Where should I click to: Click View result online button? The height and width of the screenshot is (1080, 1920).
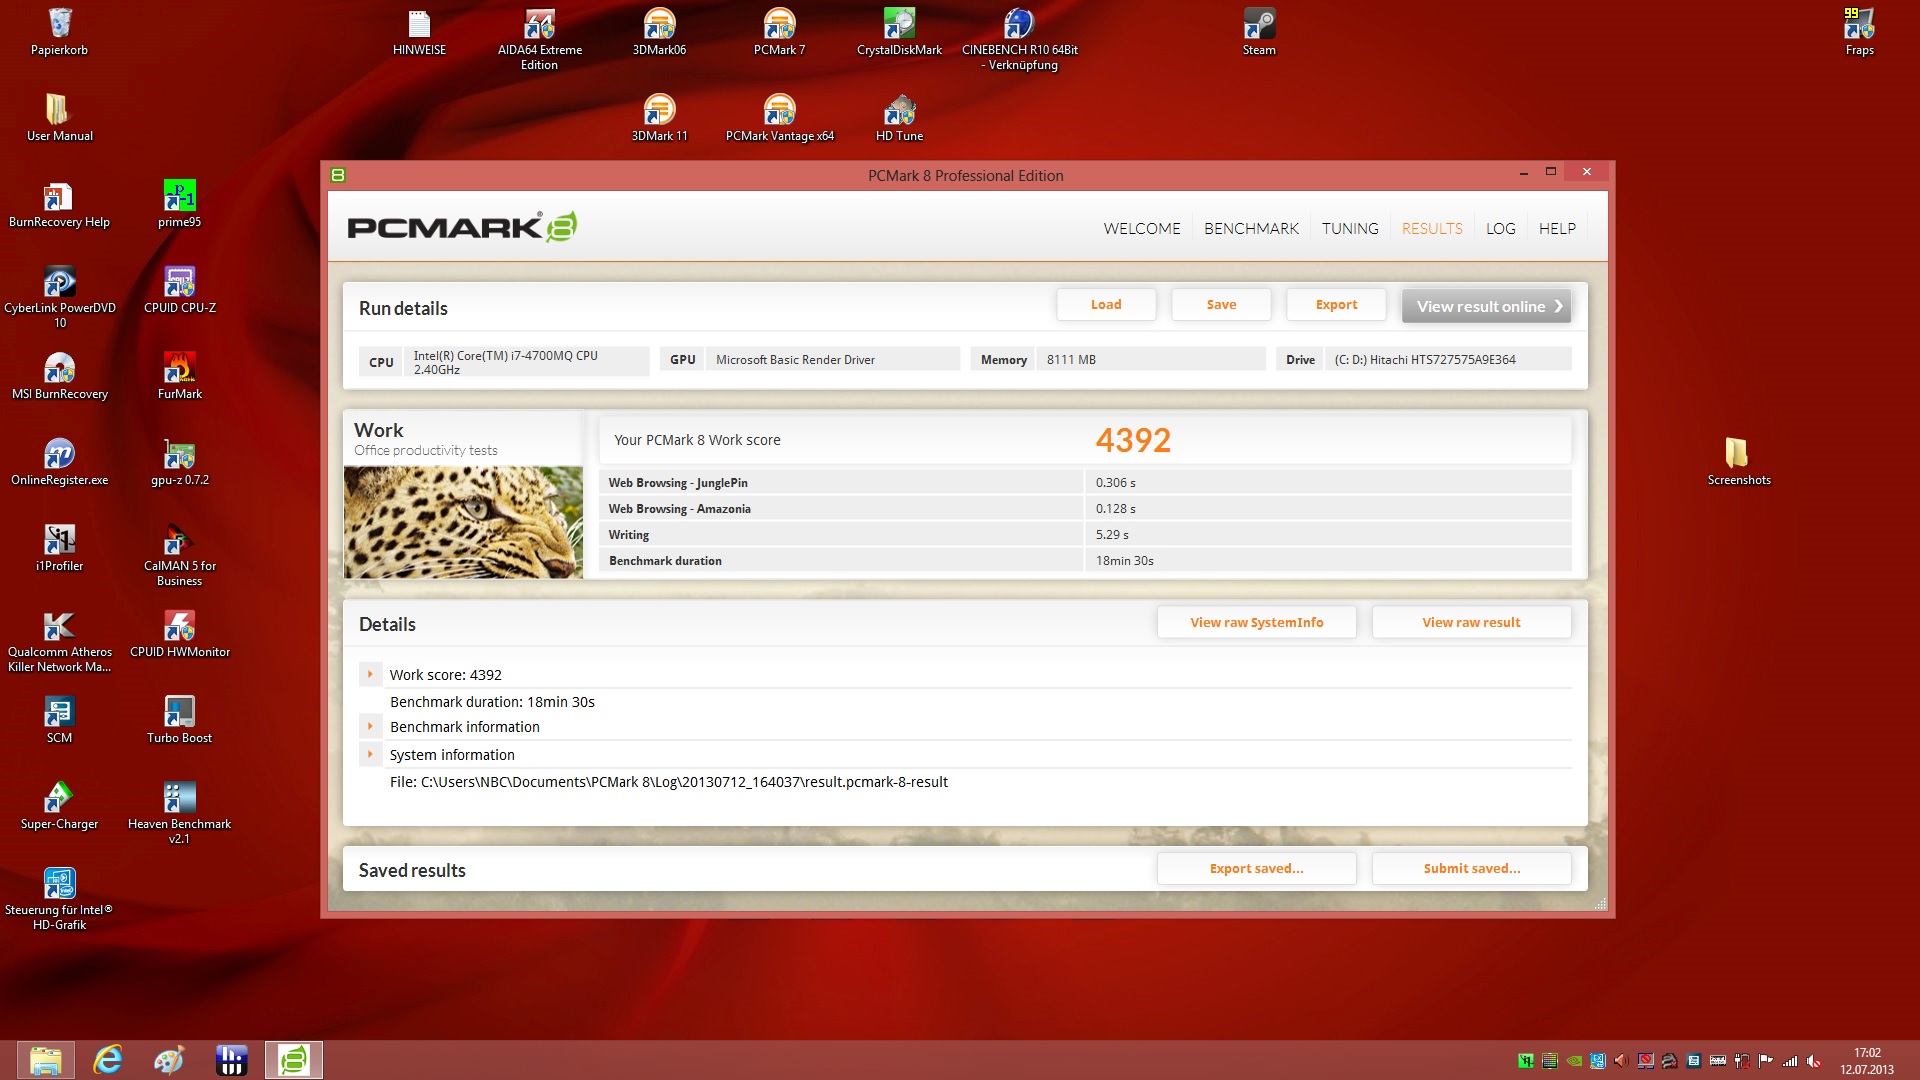pos(1486,306)
